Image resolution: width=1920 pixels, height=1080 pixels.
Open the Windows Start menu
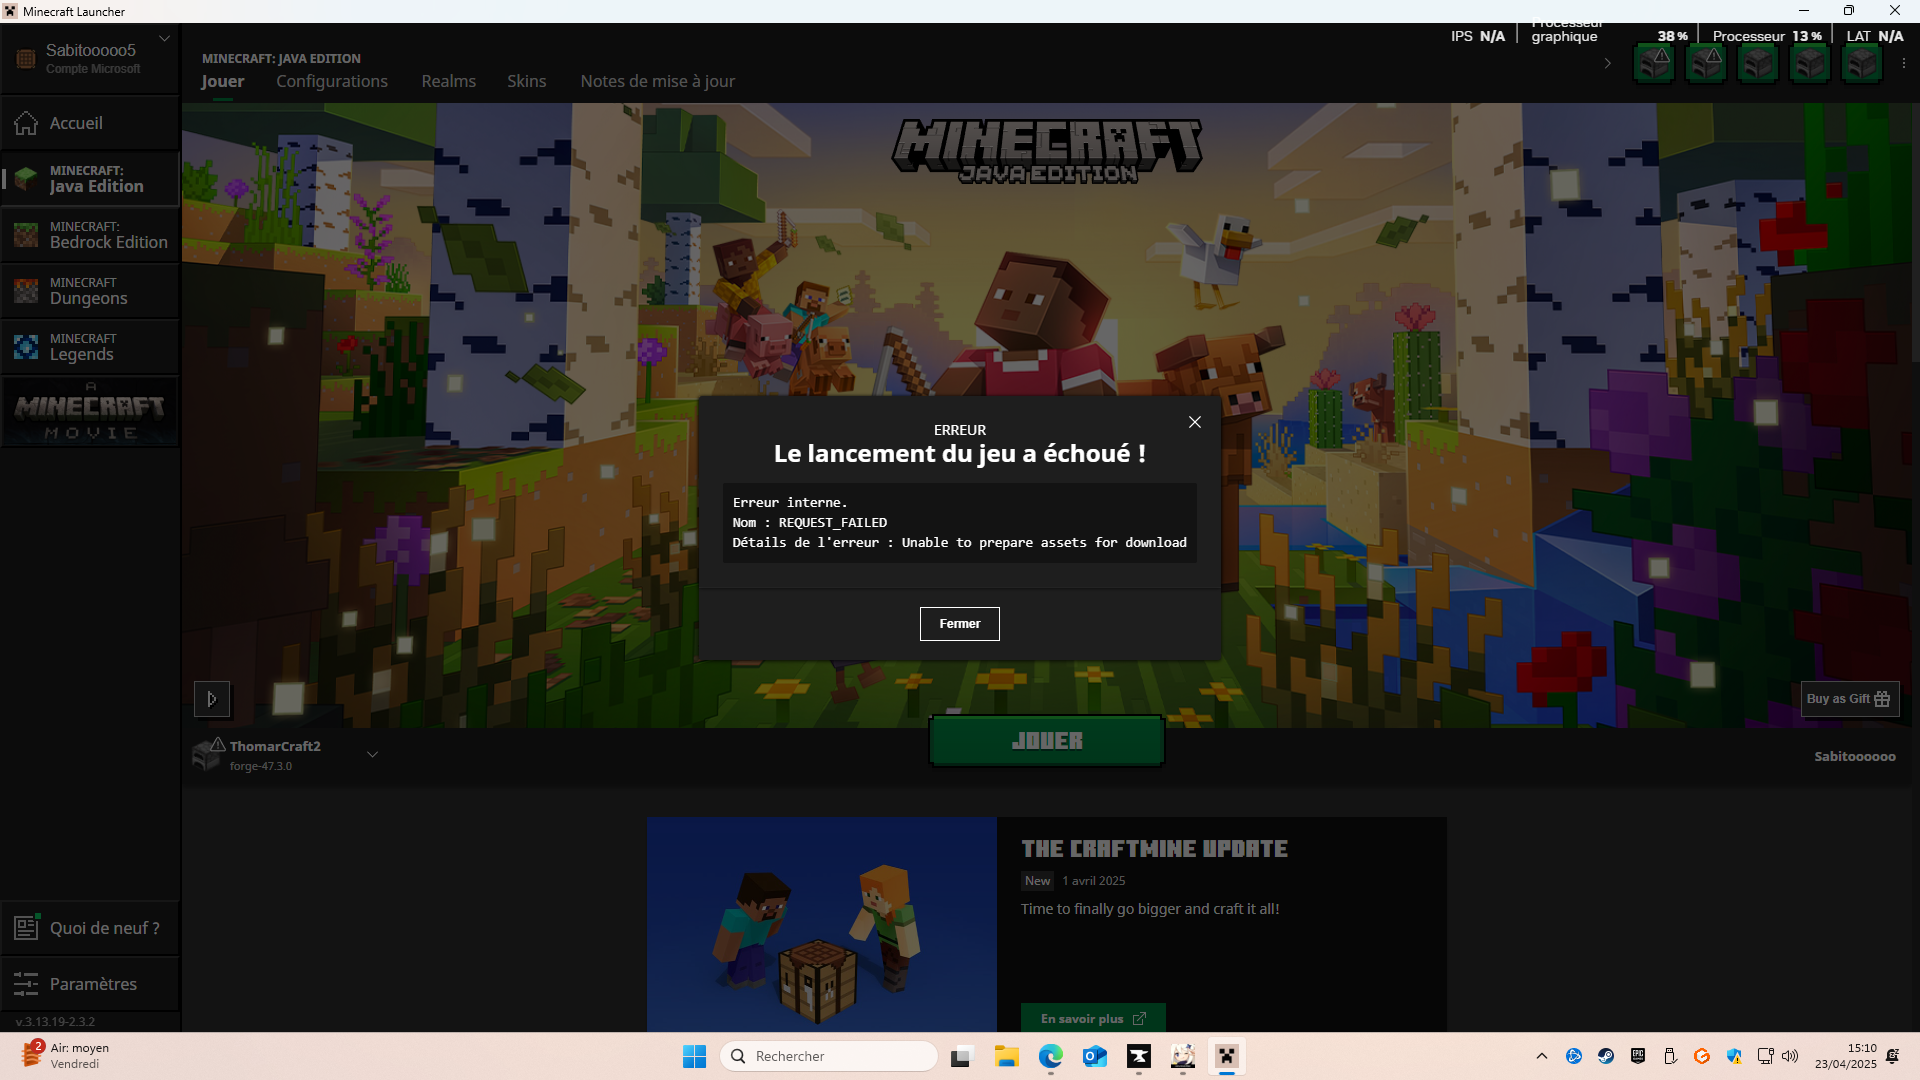(694, 1056)
